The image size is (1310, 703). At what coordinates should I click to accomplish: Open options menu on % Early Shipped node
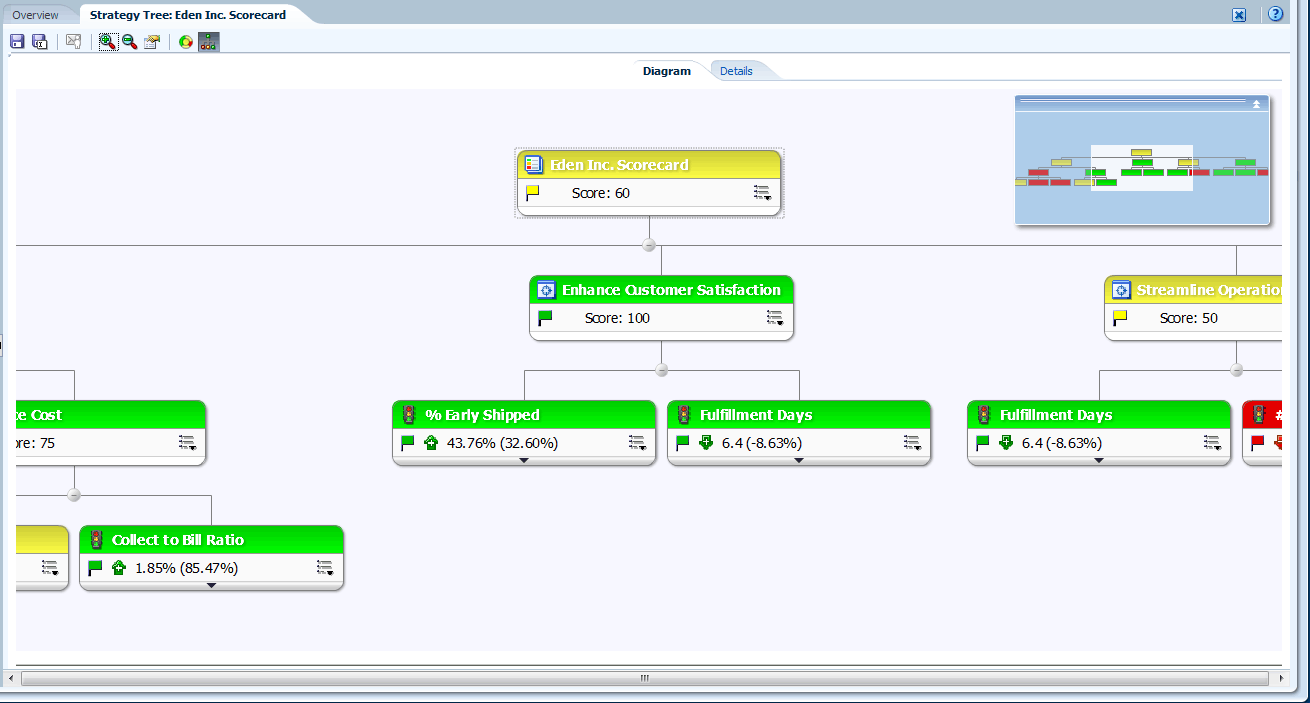[x=637, y=443]
